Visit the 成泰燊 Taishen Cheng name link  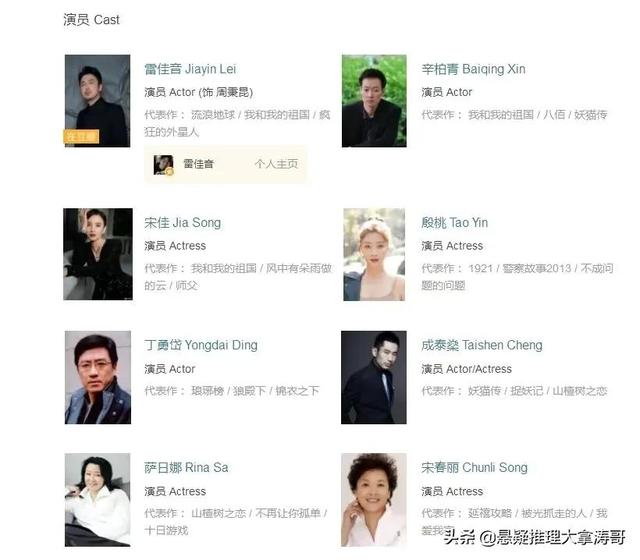[482, 345]
